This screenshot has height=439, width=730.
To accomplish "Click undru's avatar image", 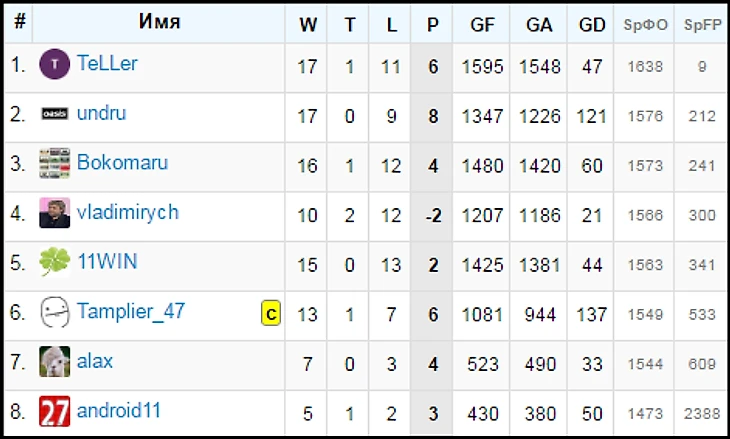I will click(x=54, y=115).
